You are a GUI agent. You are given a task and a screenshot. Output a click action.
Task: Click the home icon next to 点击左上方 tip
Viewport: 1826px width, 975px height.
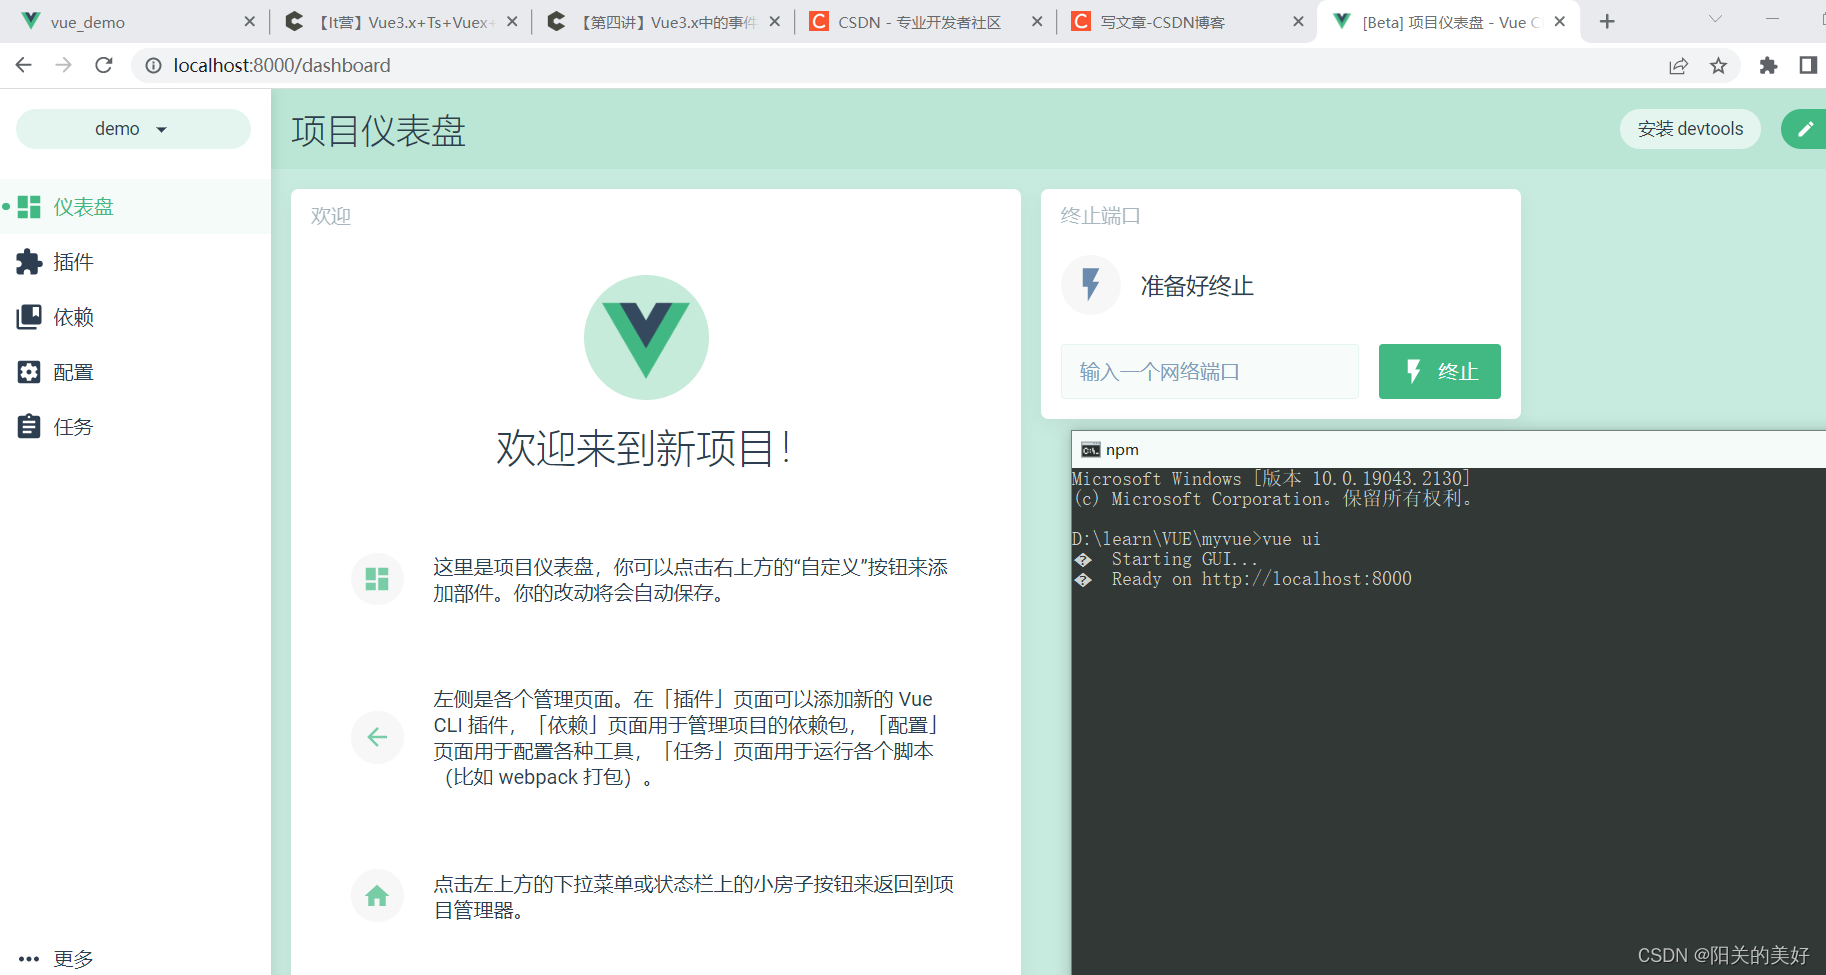377,895
